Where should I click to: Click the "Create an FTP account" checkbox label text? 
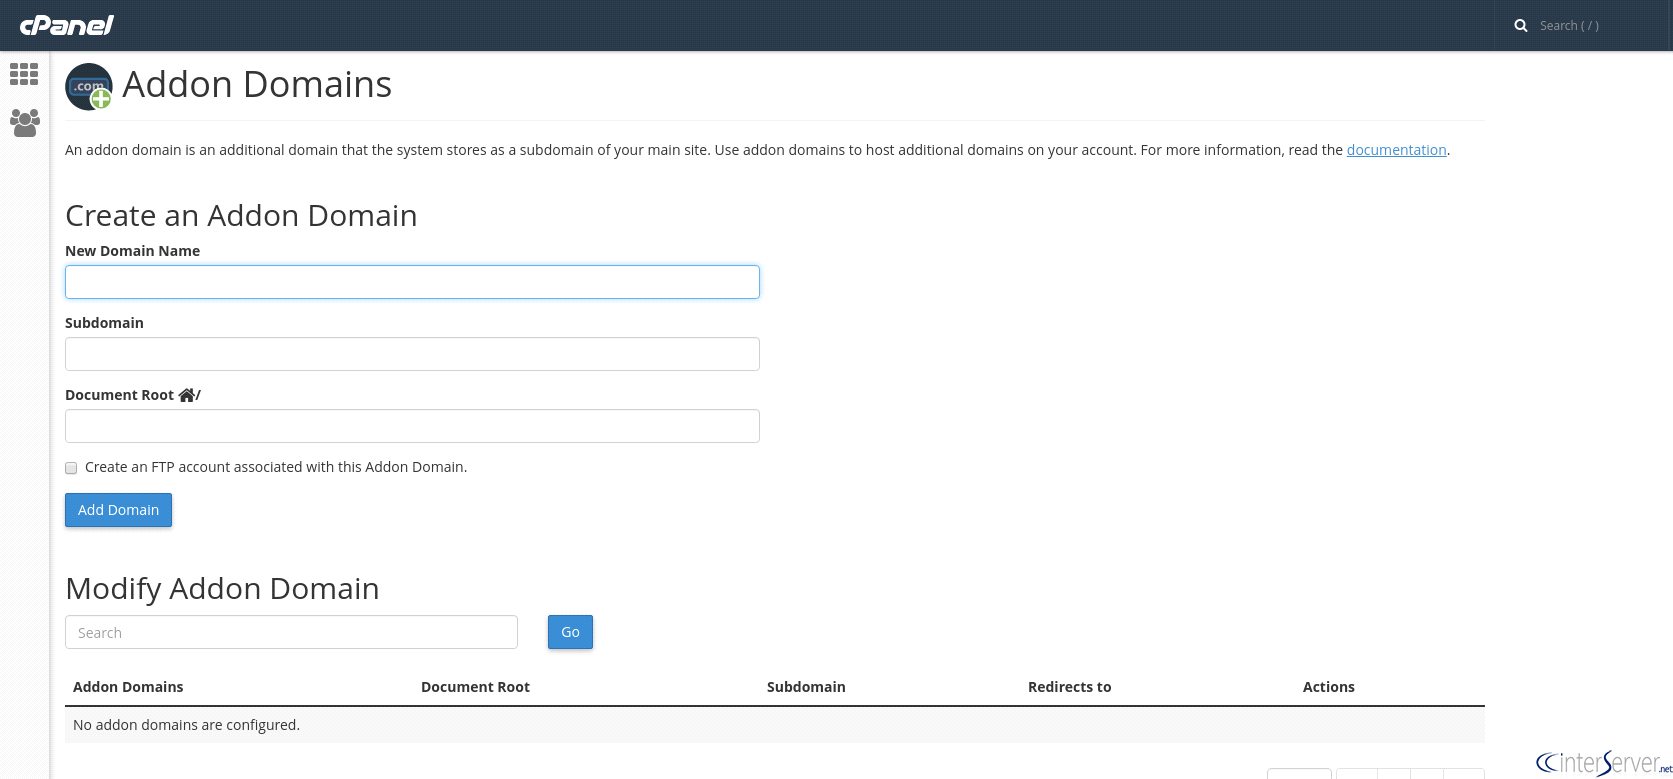[x=276, y=467]
